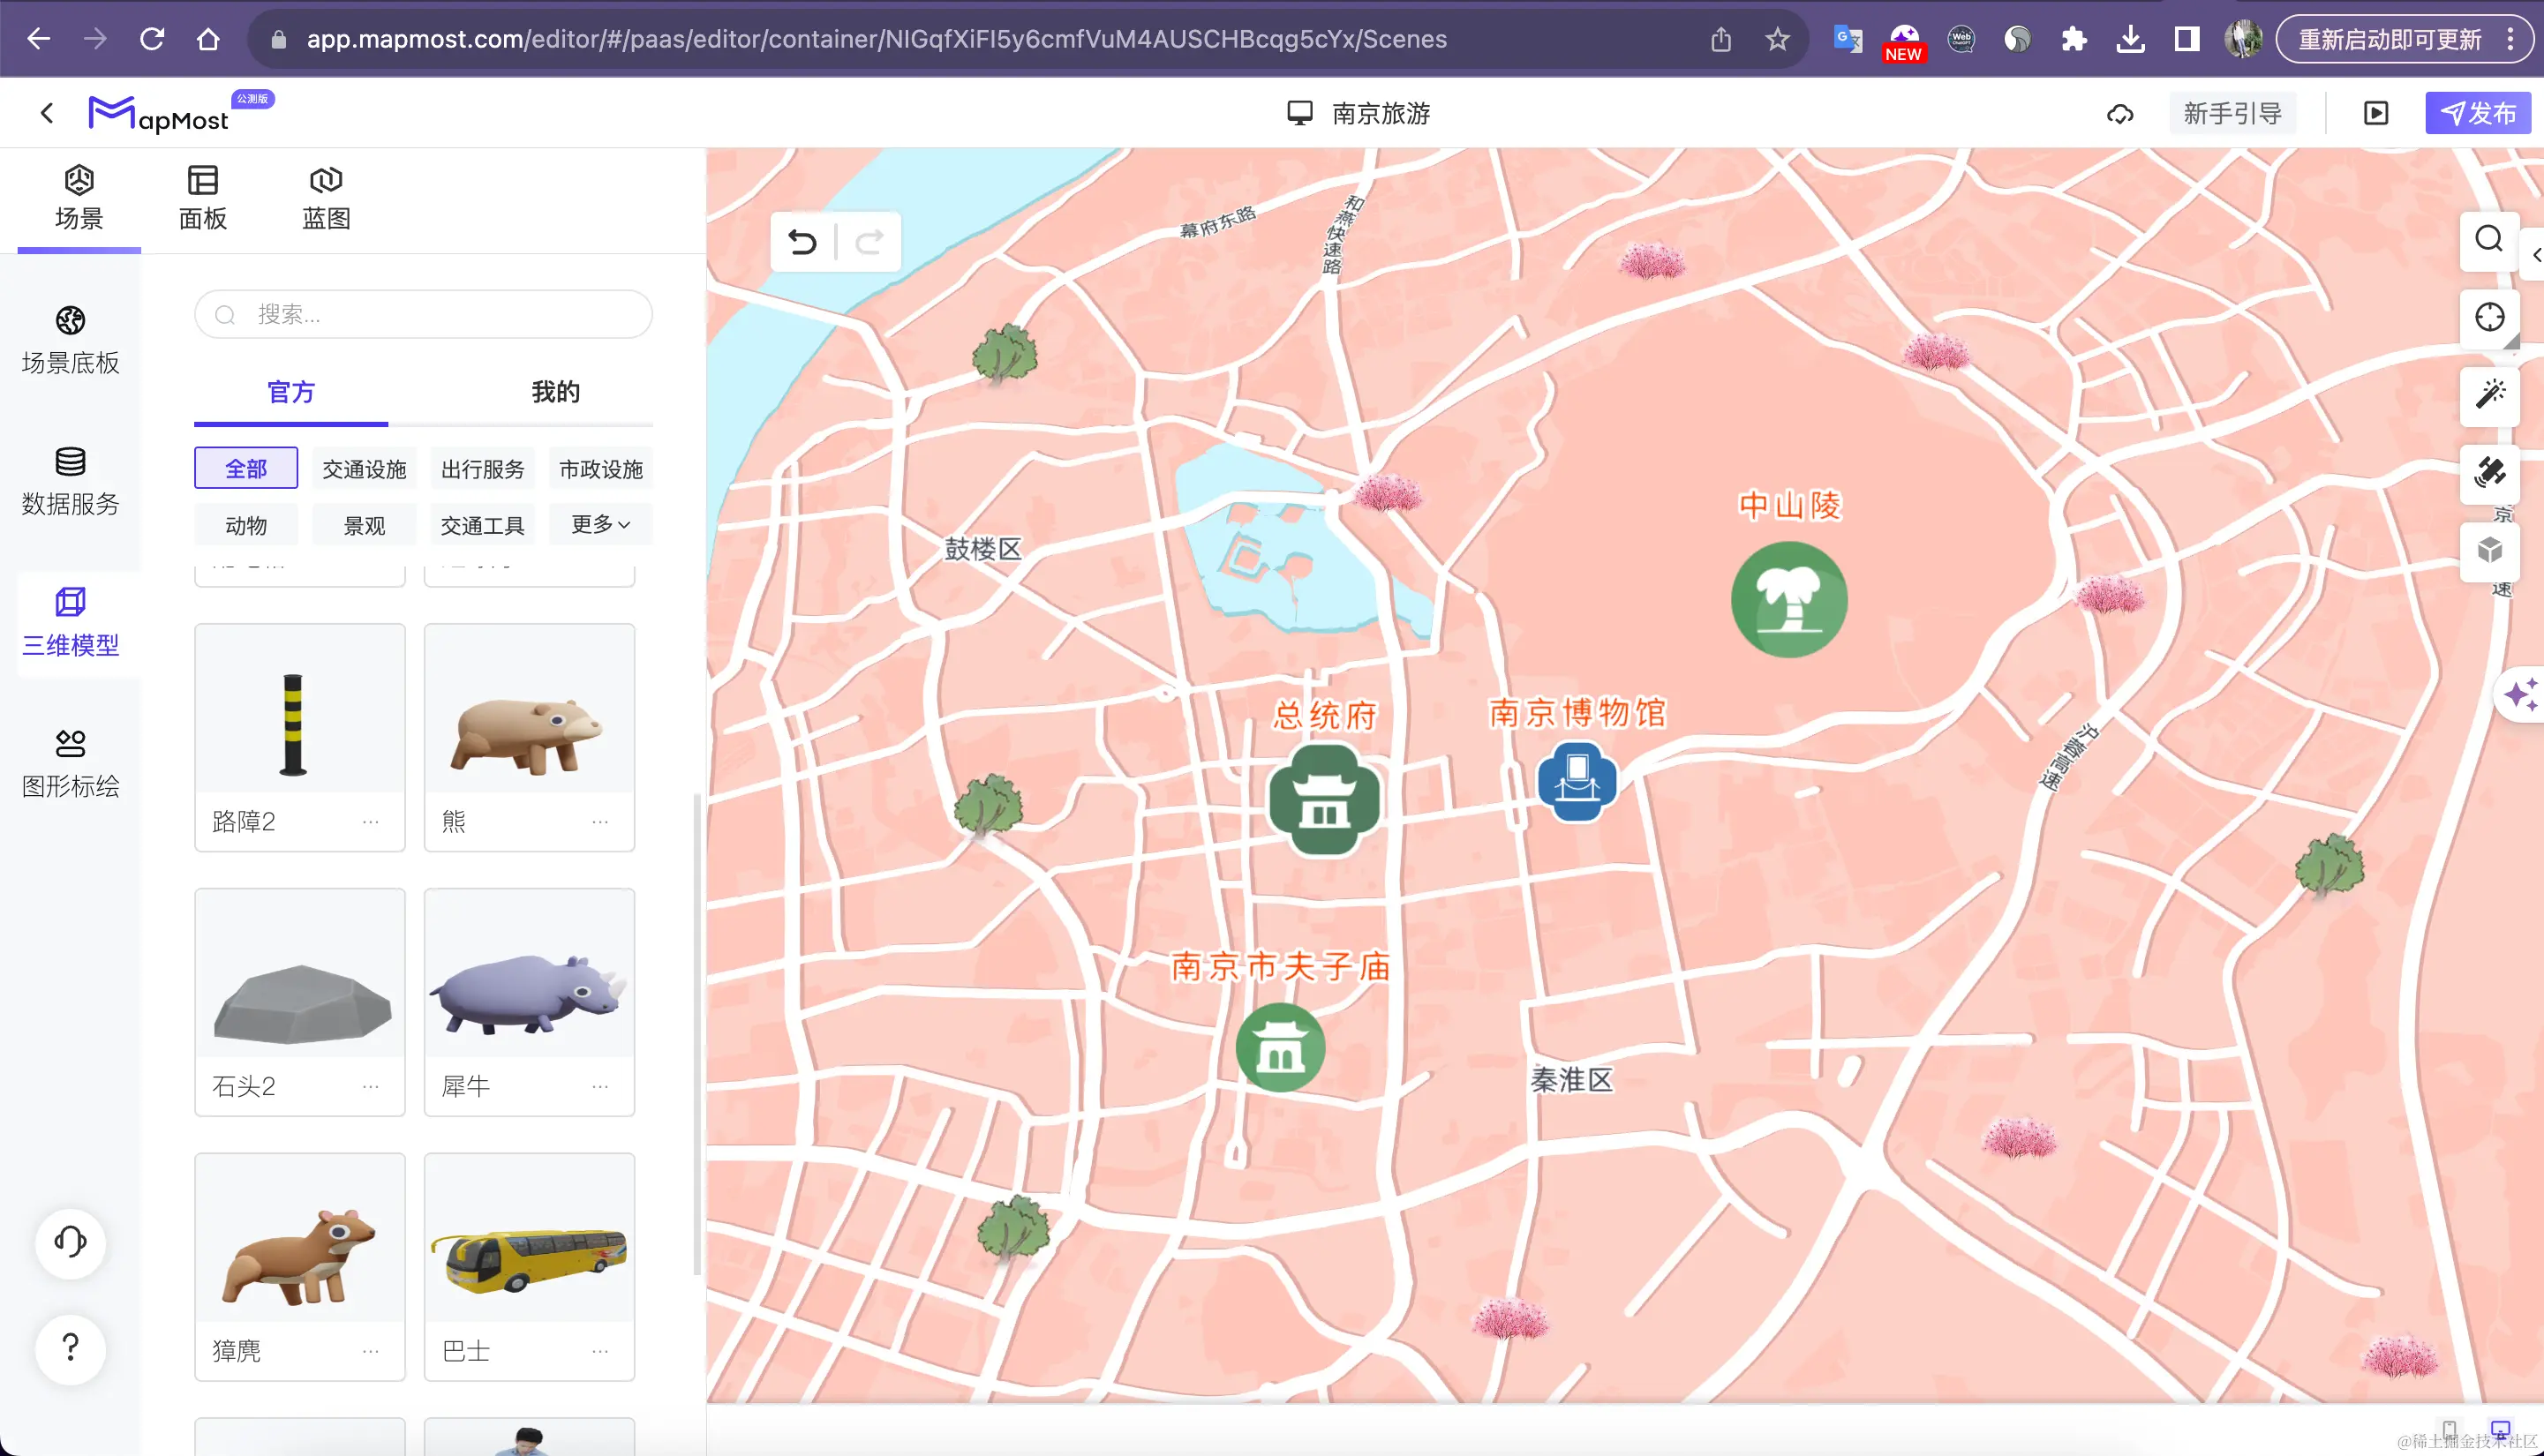This screenshot has width=2544, height=1456.
Task: Select the 石头2 model thumbnail
Action: coord(300,975)
